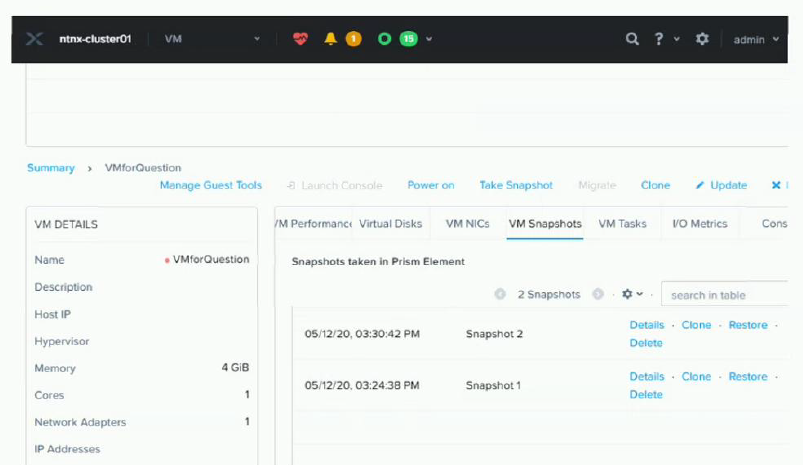Open search using magnifying glass icon
This screenshot has width=803, height=465.
[x=632, y=39]
